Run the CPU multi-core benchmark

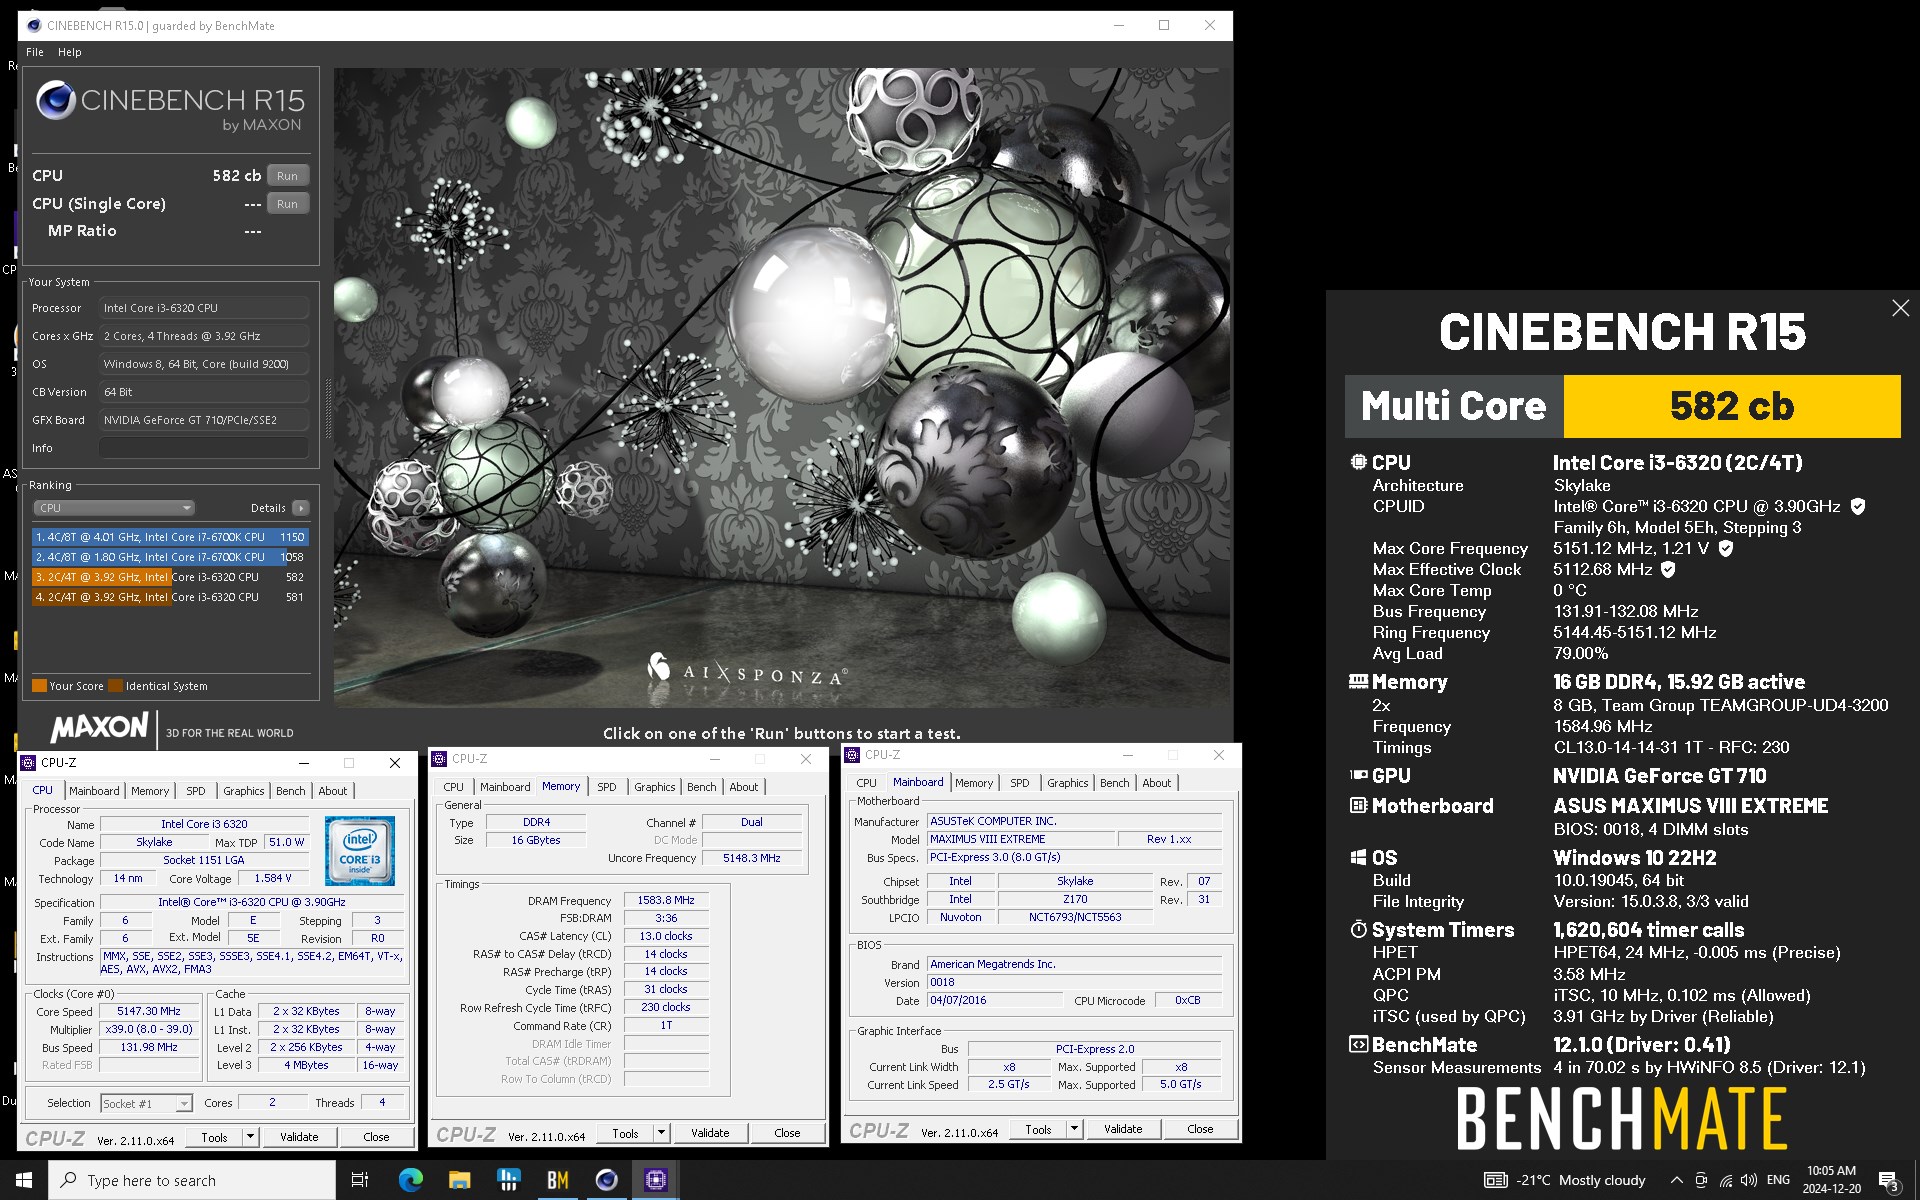[288, 176]
